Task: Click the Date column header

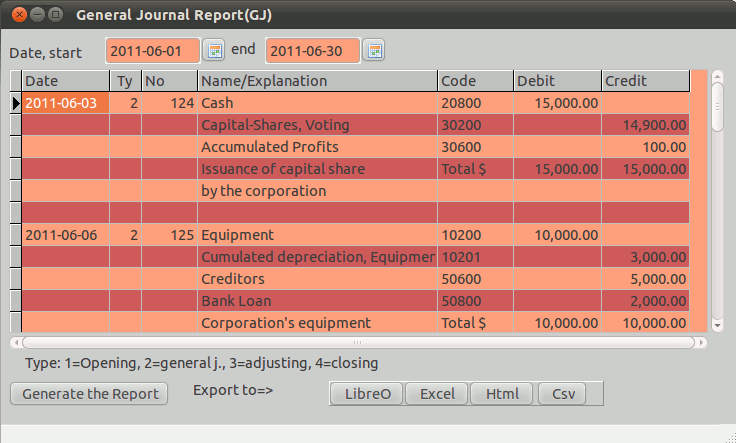Action: pyautogui.click(x=65, y=81)
